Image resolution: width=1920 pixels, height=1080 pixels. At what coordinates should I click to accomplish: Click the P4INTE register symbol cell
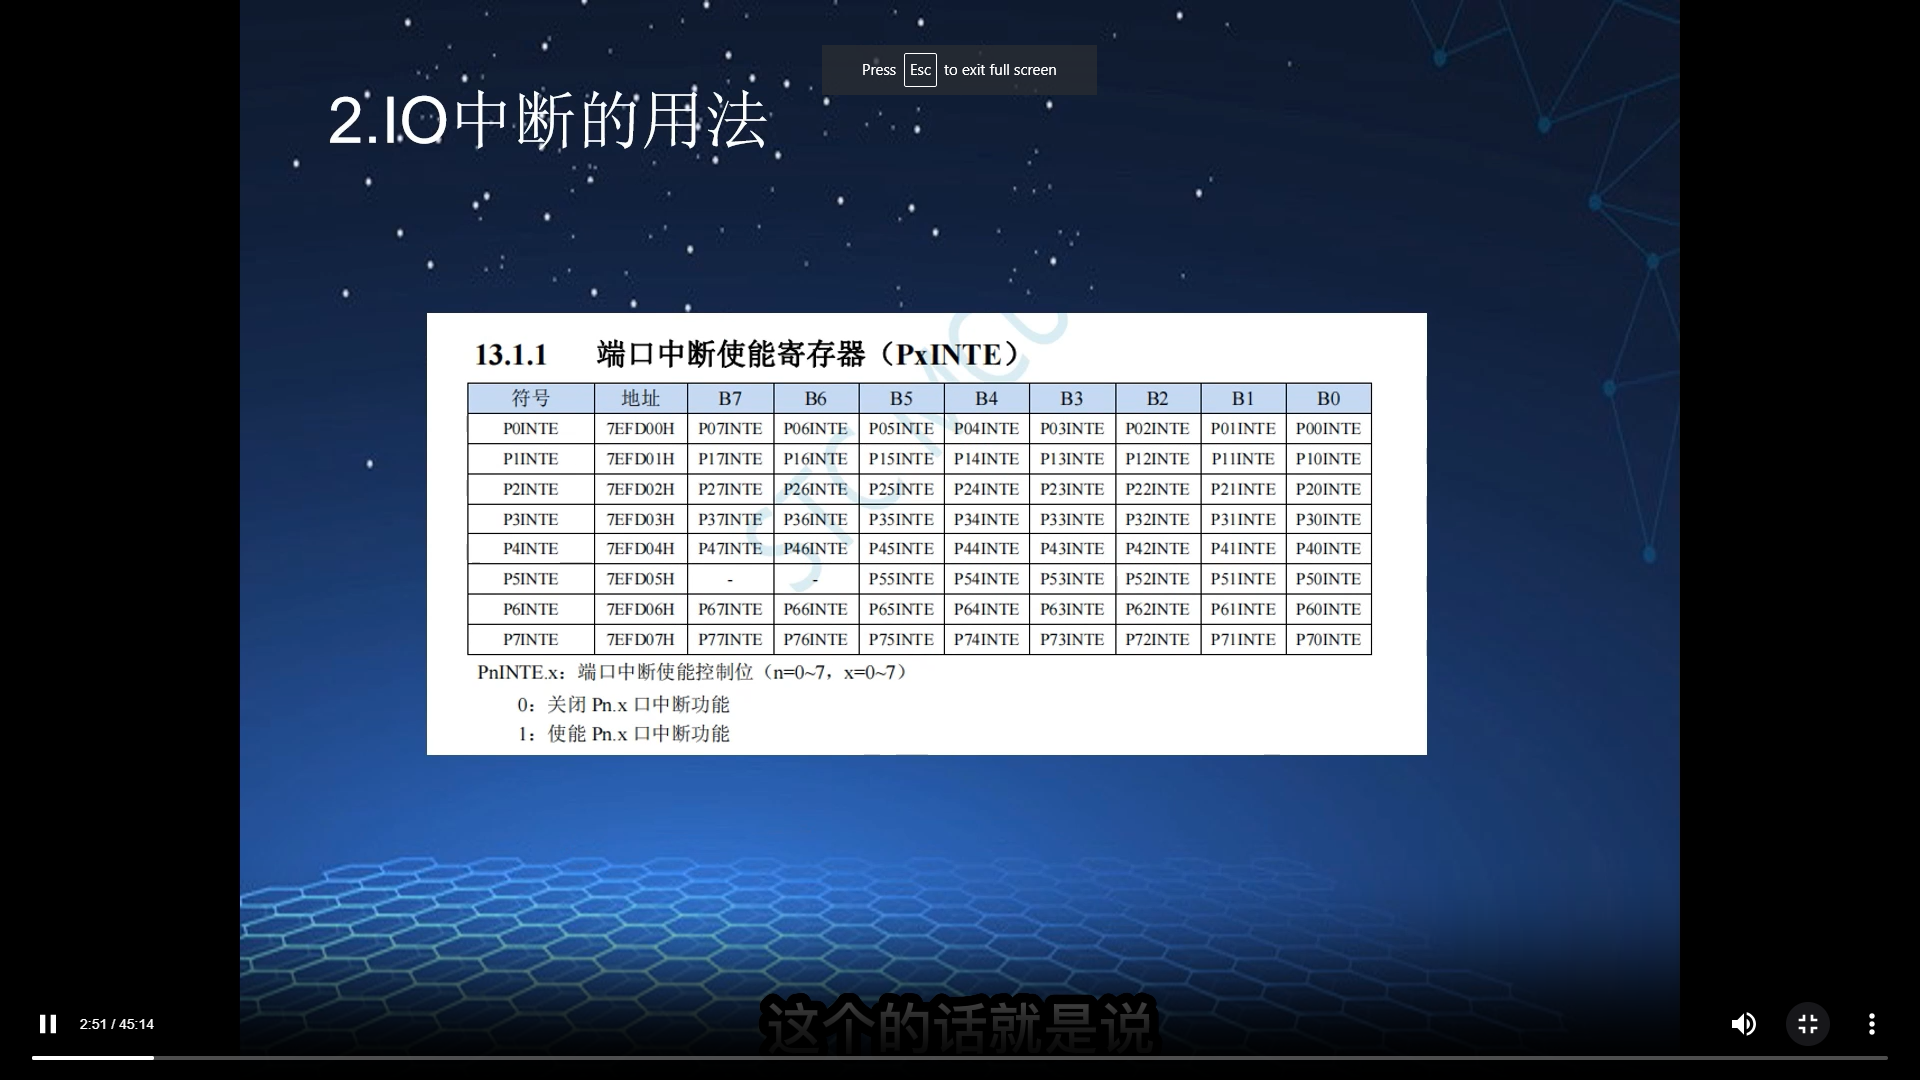click(x=531, y=549)
